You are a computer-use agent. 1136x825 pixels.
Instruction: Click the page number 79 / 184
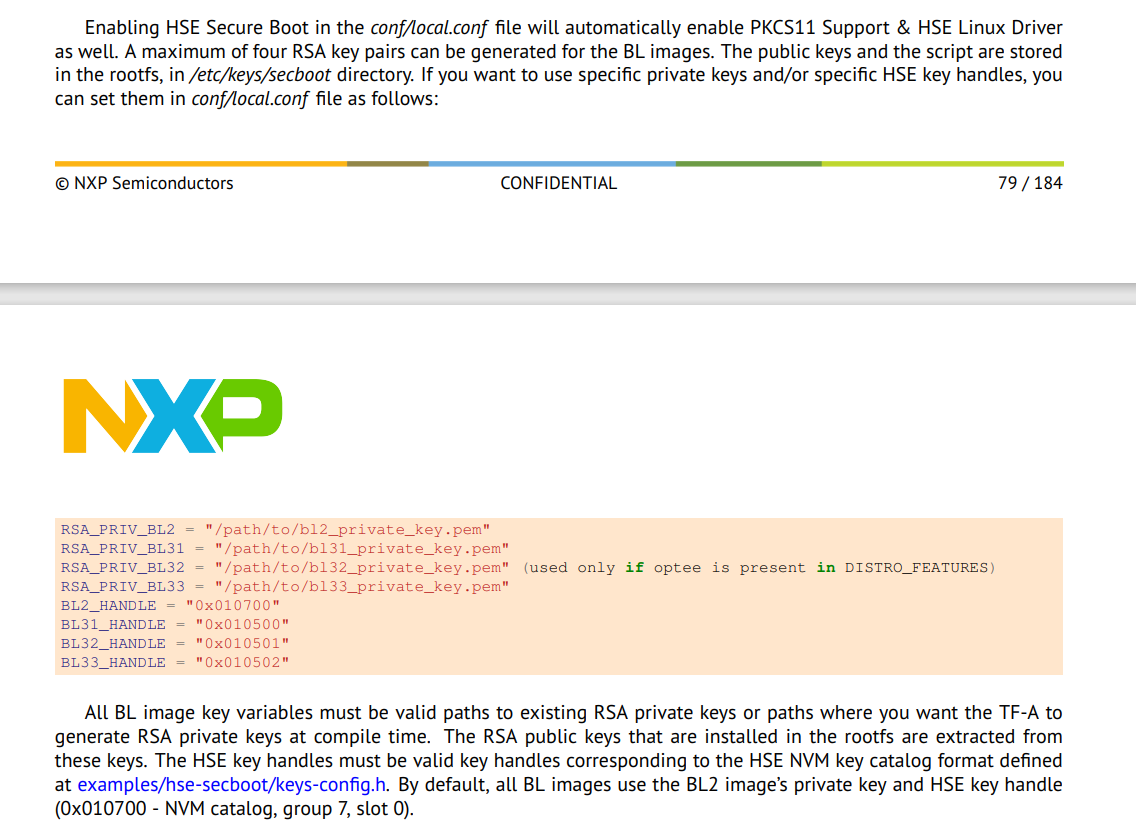click(1030, 183)
